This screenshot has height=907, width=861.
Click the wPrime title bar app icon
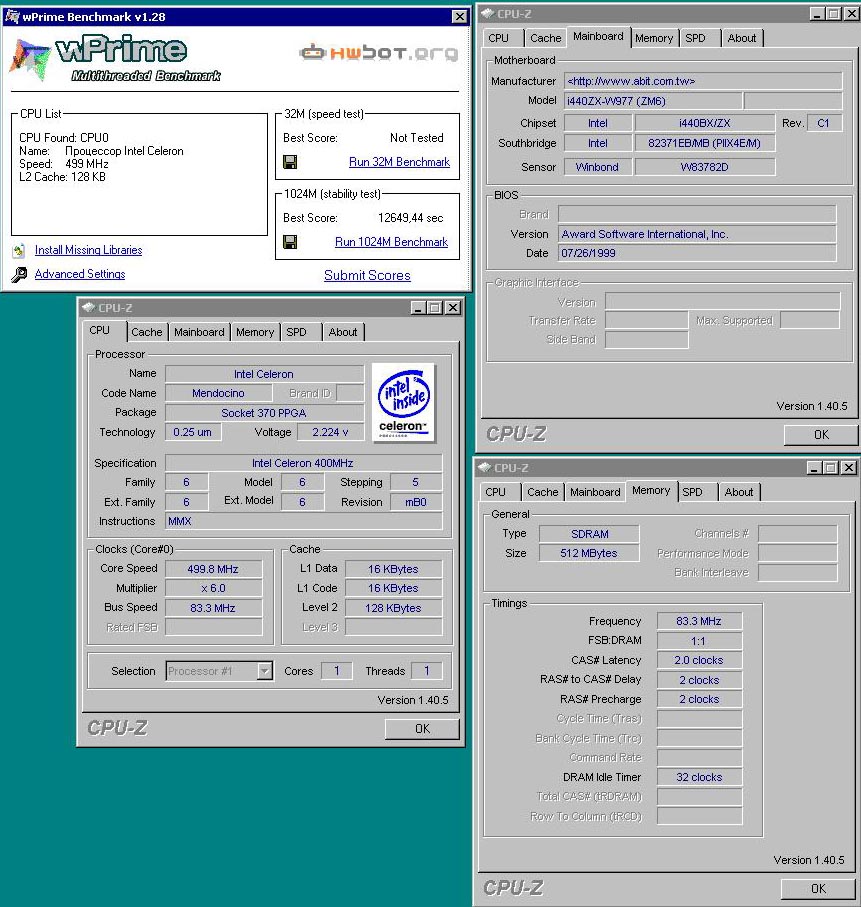(12, 16)
